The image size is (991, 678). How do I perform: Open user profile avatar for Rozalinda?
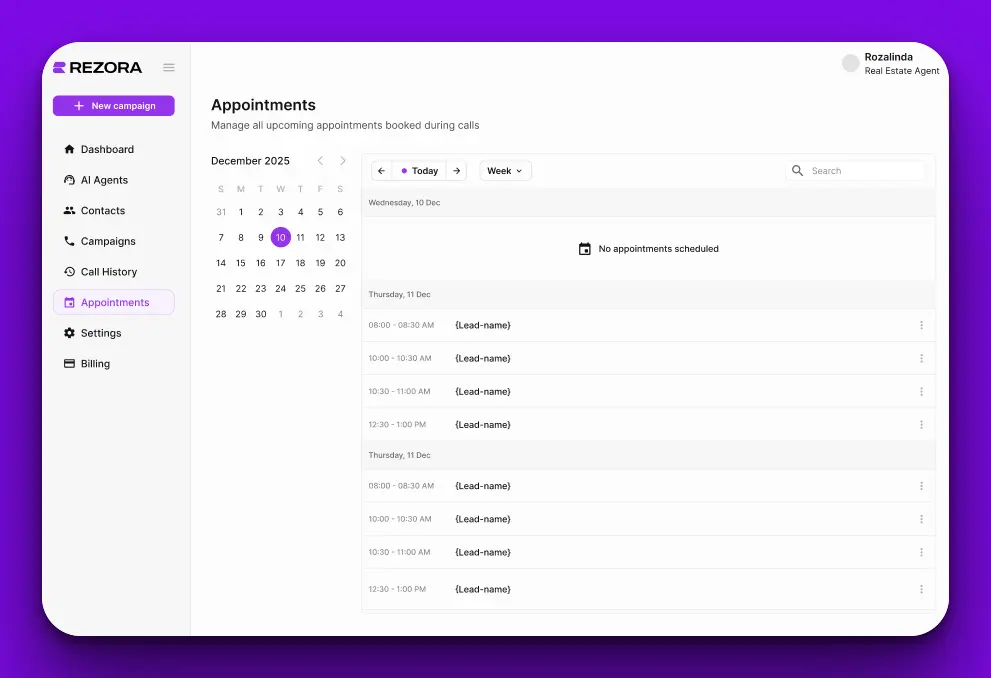[850, 64]
